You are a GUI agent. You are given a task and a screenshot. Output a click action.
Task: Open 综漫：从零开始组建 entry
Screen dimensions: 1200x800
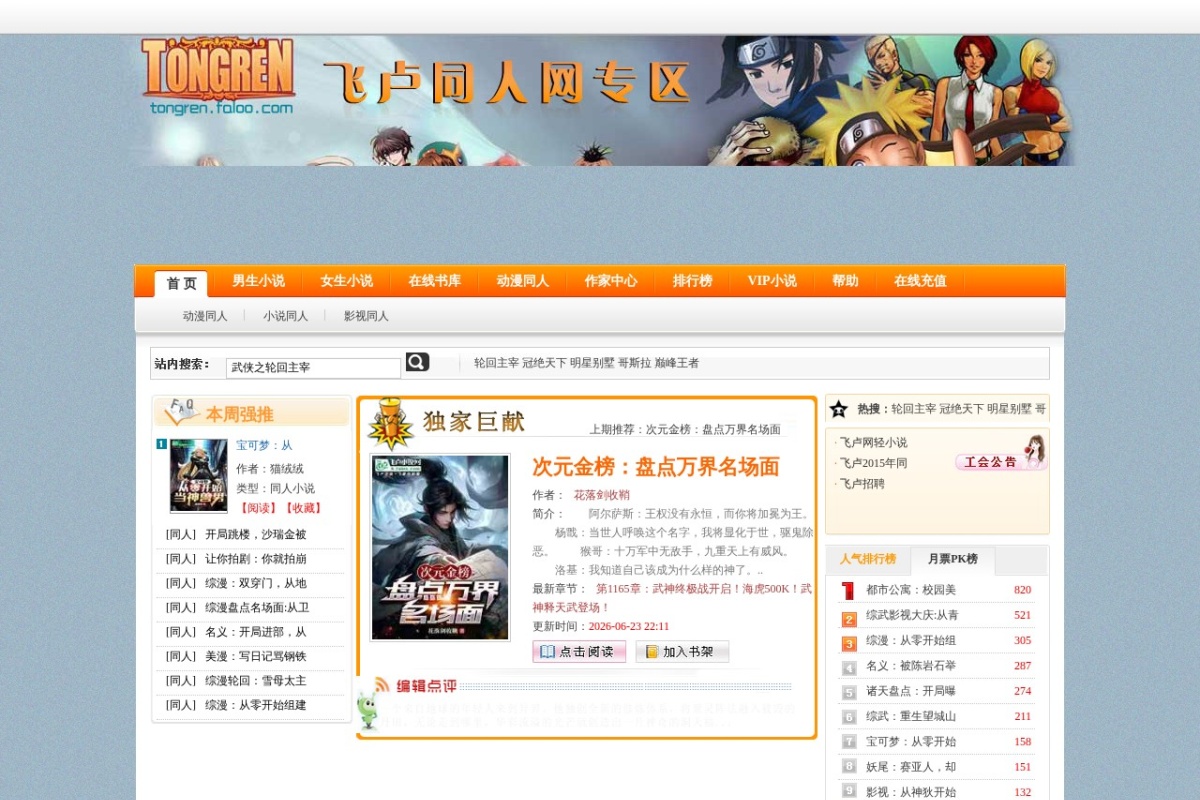coord(256,705)
